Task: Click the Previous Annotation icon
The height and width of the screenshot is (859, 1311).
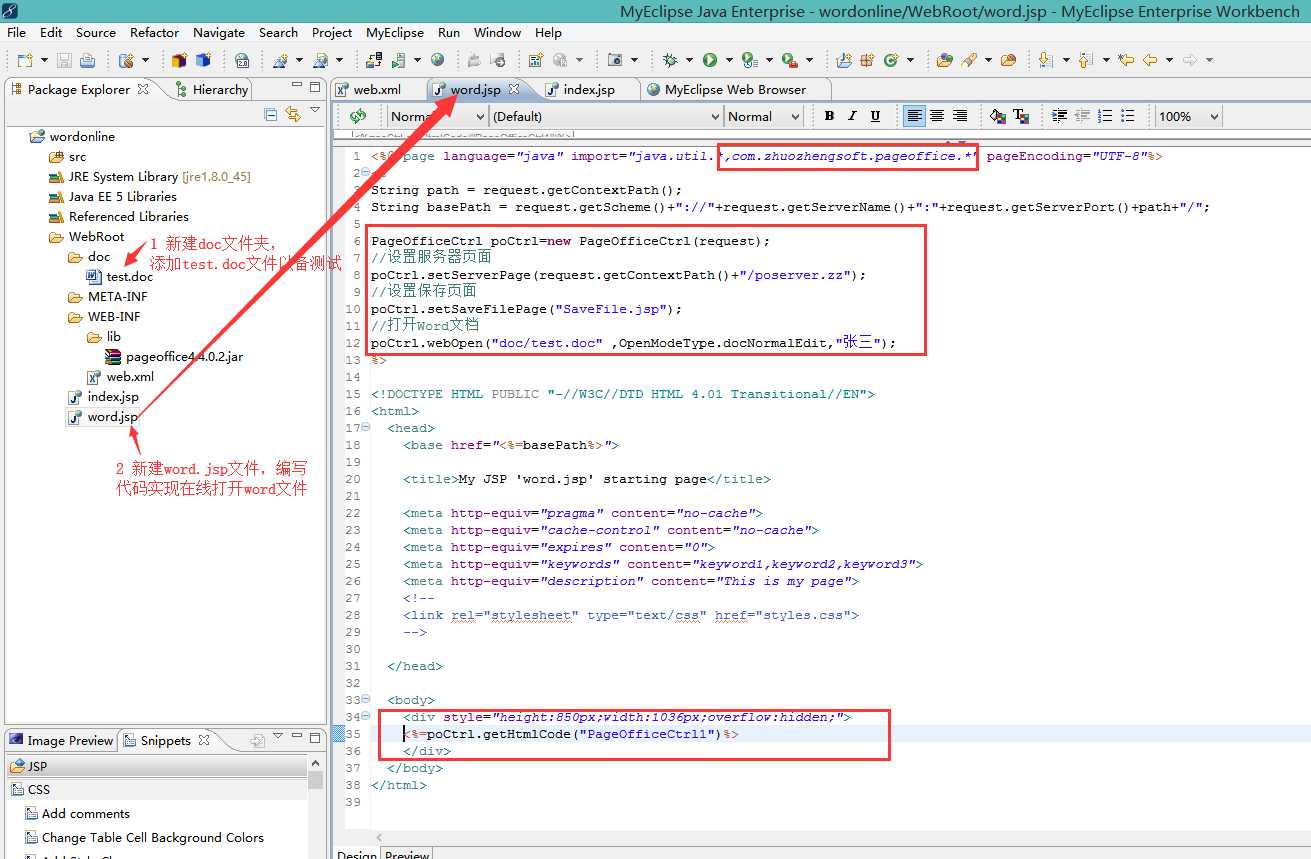Action: tap(1085, 60)
